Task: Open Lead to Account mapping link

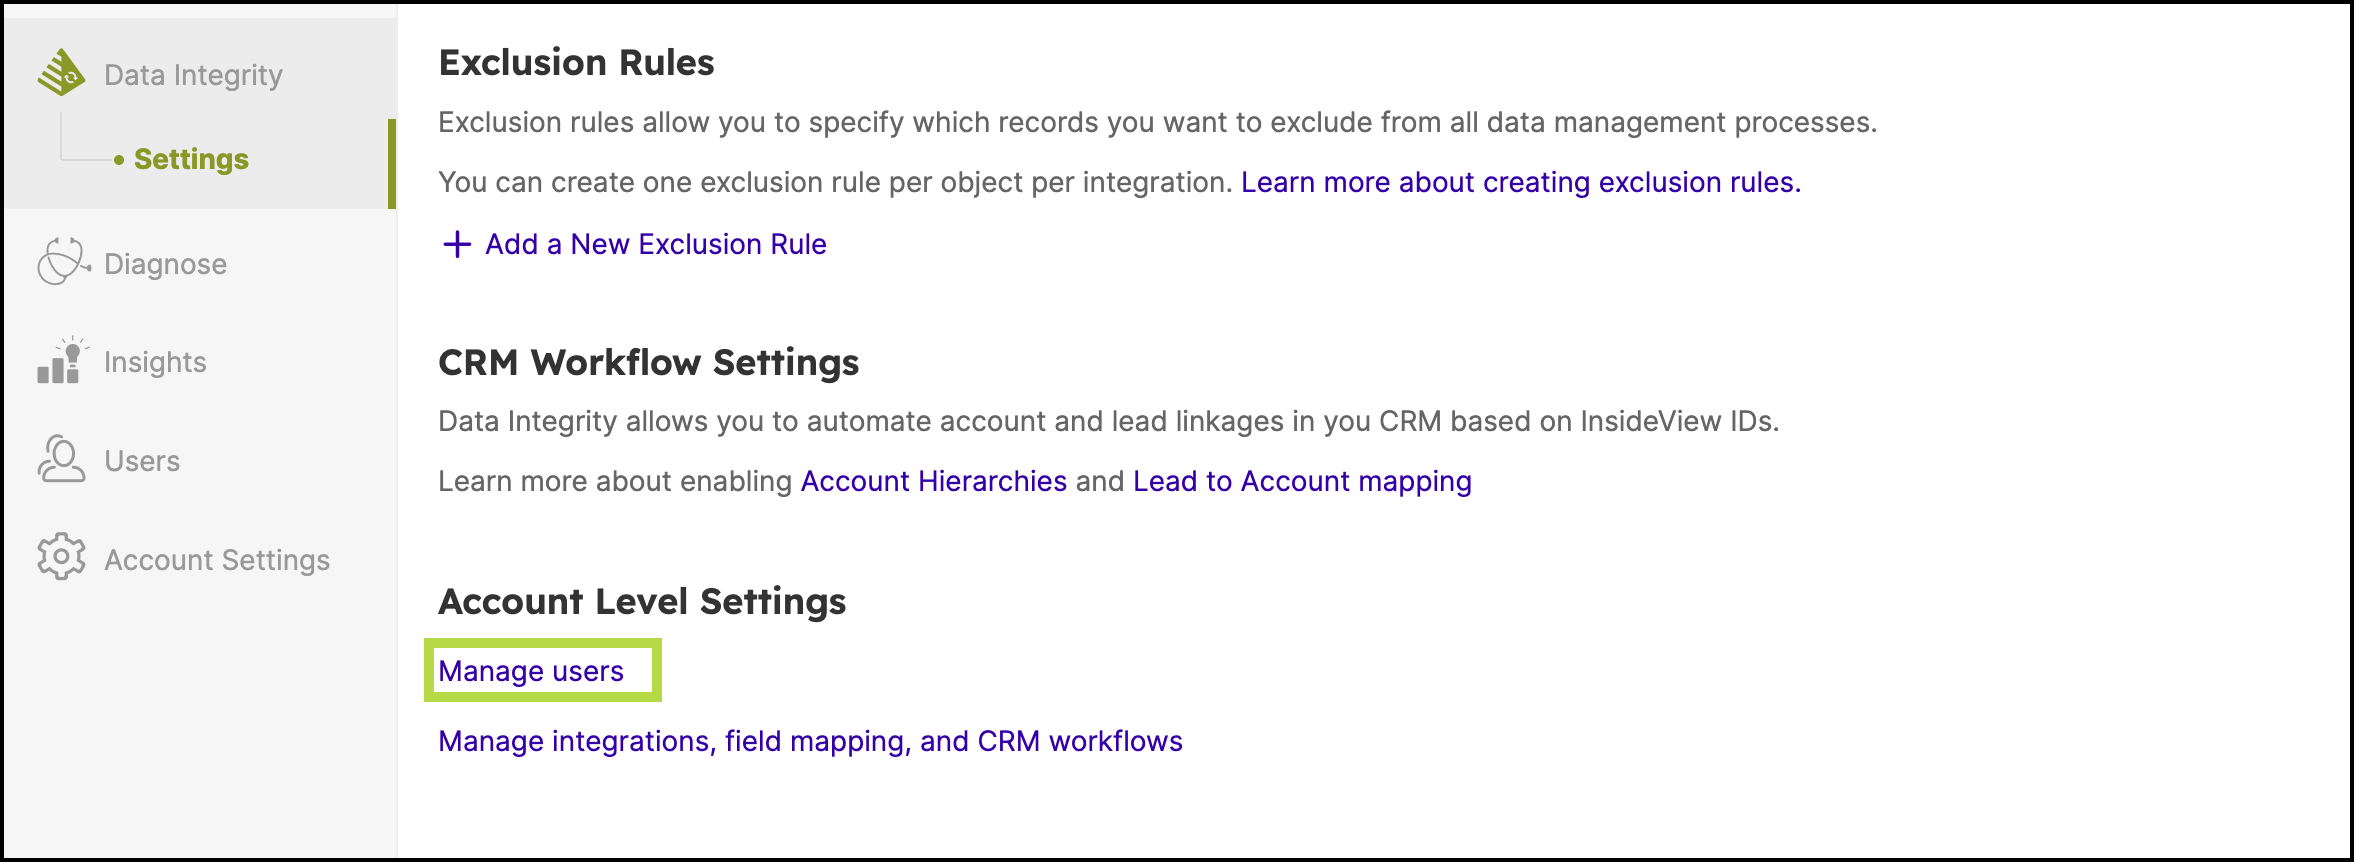Action: click(x=1302, y=481)
